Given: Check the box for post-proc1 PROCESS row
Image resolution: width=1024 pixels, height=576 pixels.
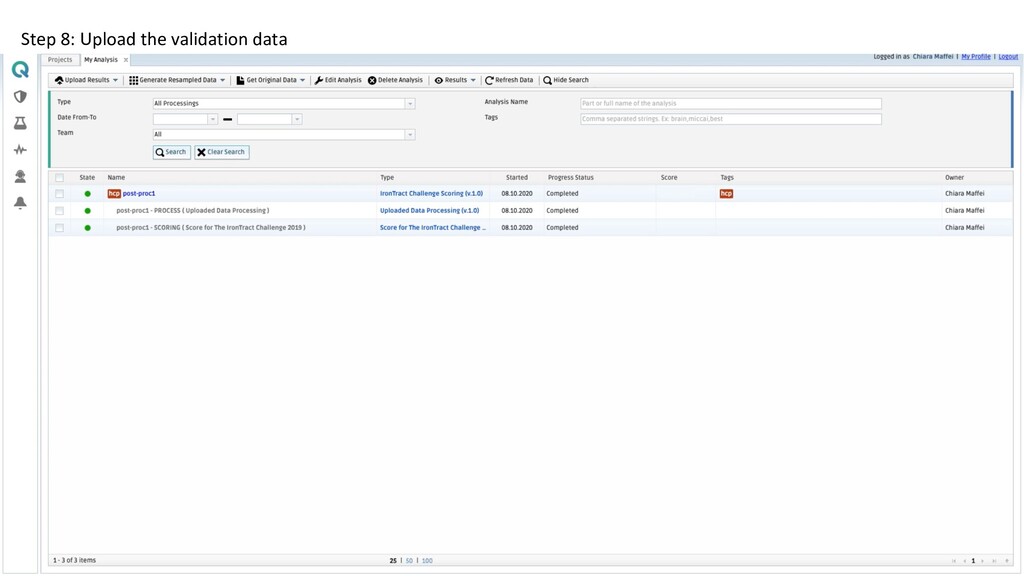Looking at the screenshot, I should pyautogui.click(x=59, y=211).
